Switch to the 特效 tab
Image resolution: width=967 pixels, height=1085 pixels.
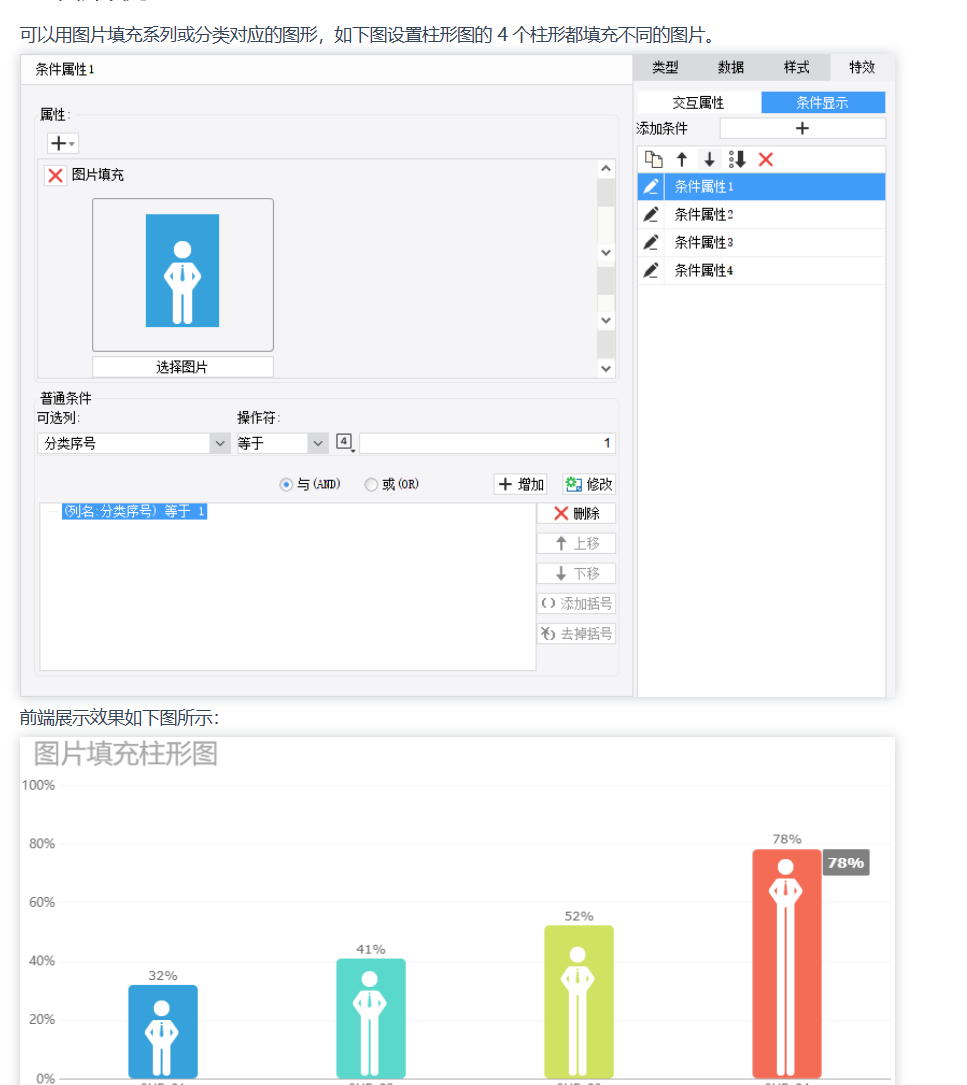click(862, 67)
